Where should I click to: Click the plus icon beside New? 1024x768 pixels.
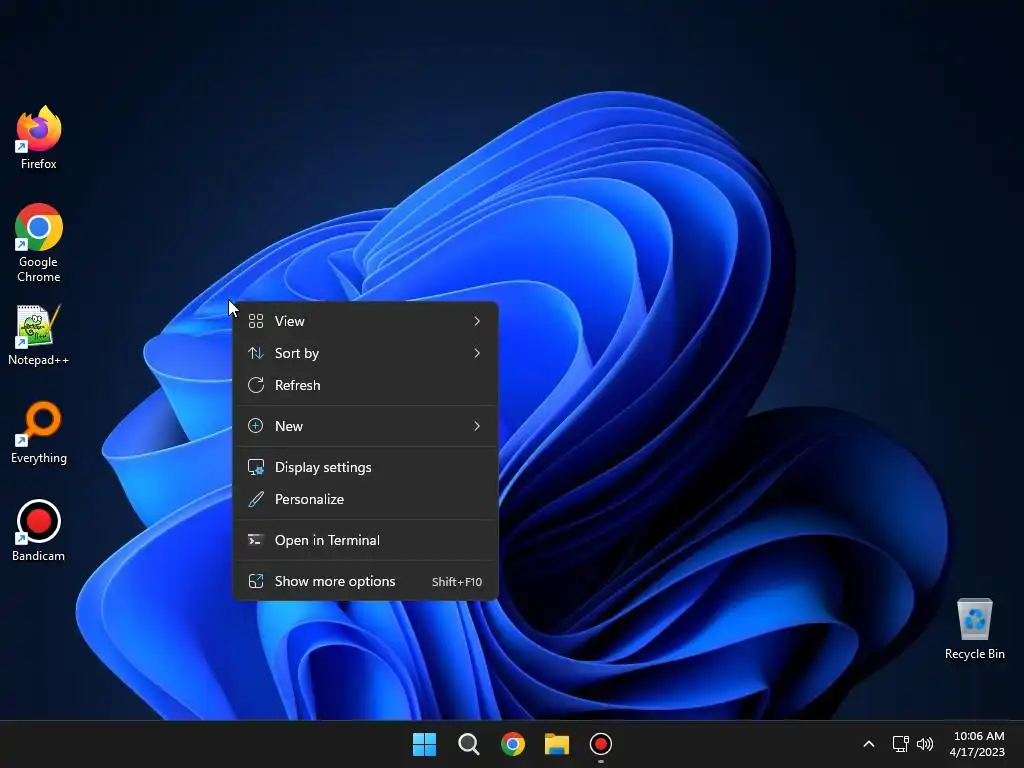coord(256,426)
